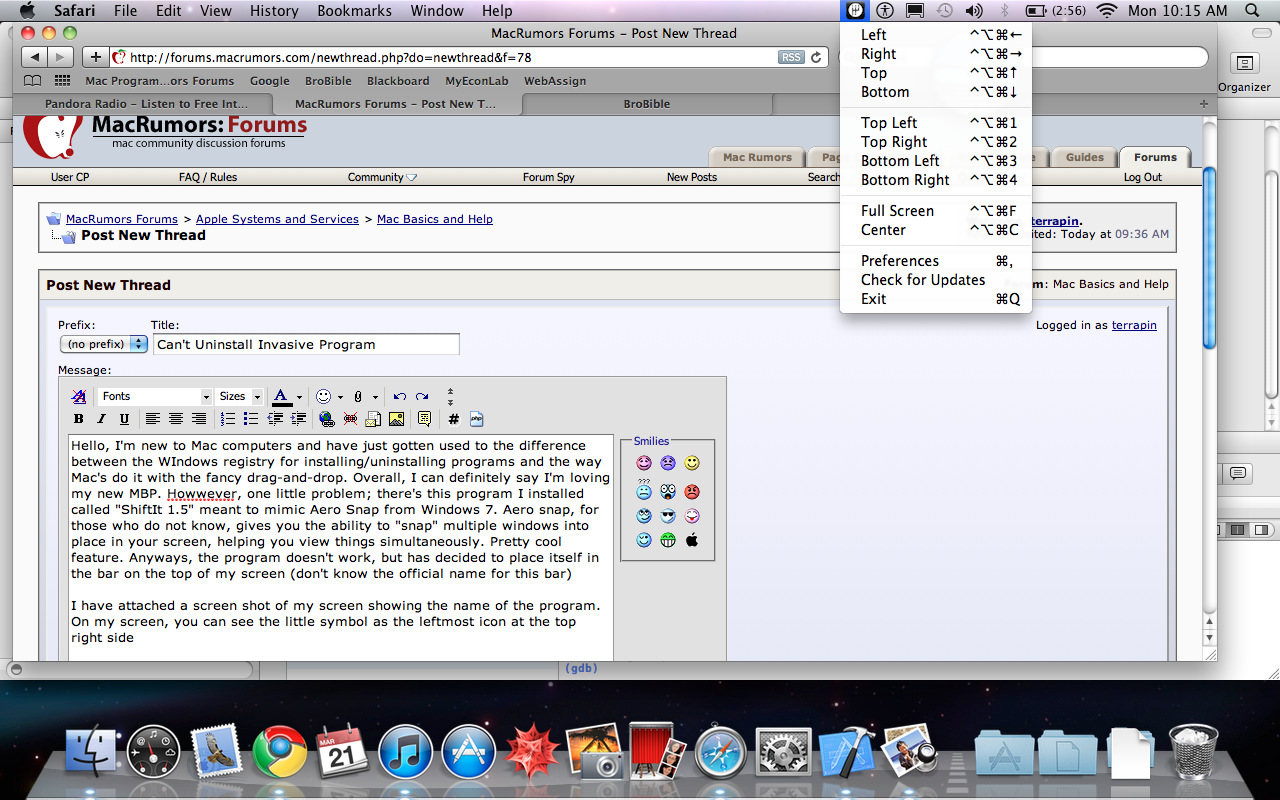Click the Safari vertical scrollbar thumb
This screenshot has width=1280, height=800.
tap(1209, 258)
